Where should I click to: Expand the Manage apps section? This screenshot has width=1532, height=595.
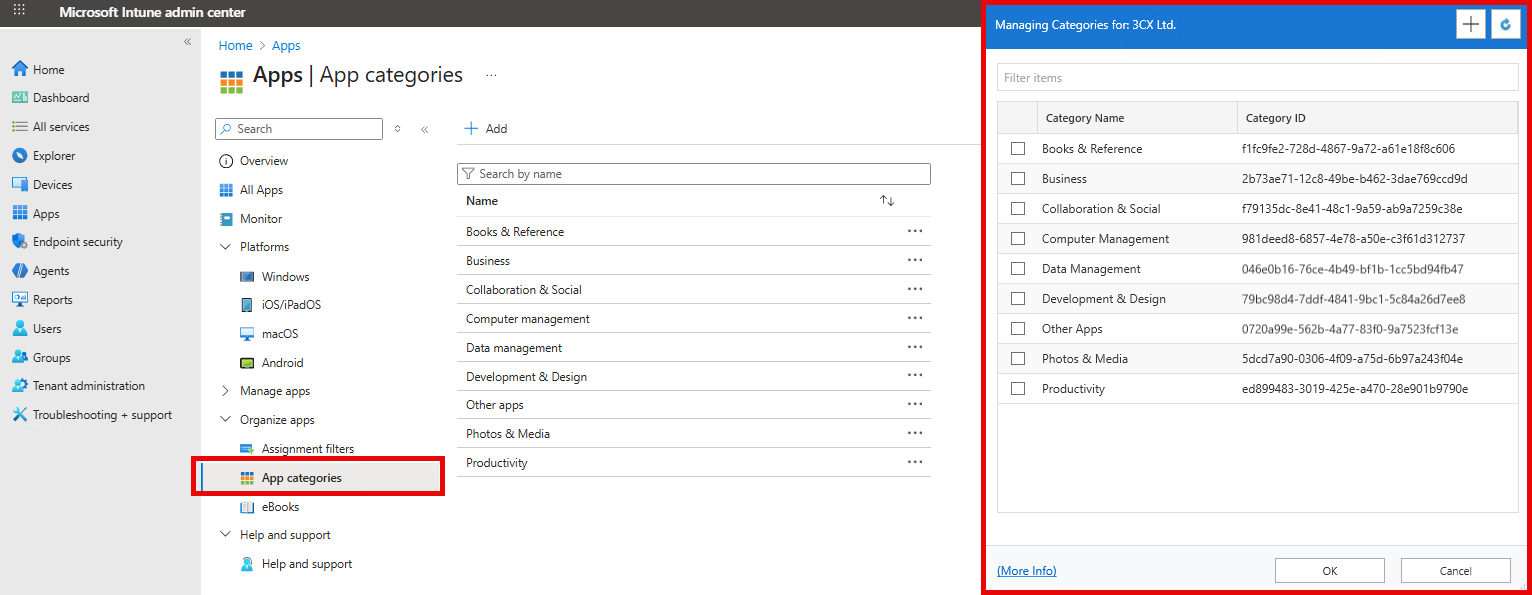pyautogui.click(x=225, y=390)
